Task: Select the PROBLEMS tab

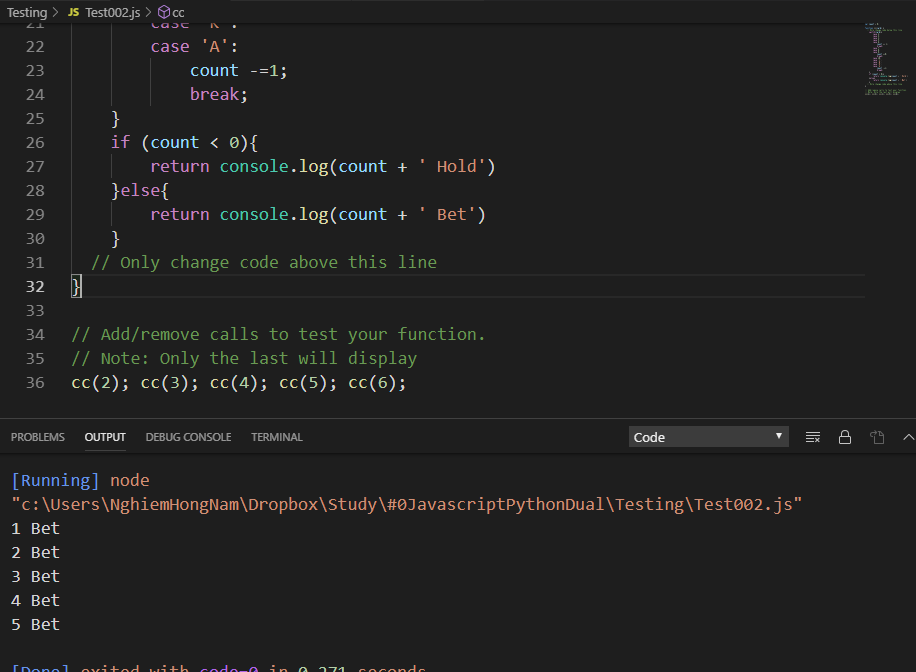Action: point(37,437)
